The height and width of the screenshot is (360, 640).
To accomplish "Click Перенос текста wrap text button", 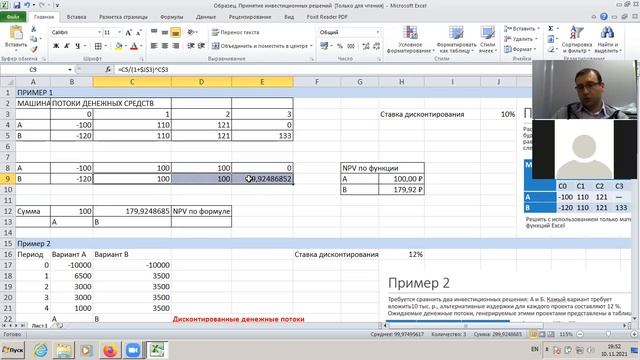I will 236,32.
